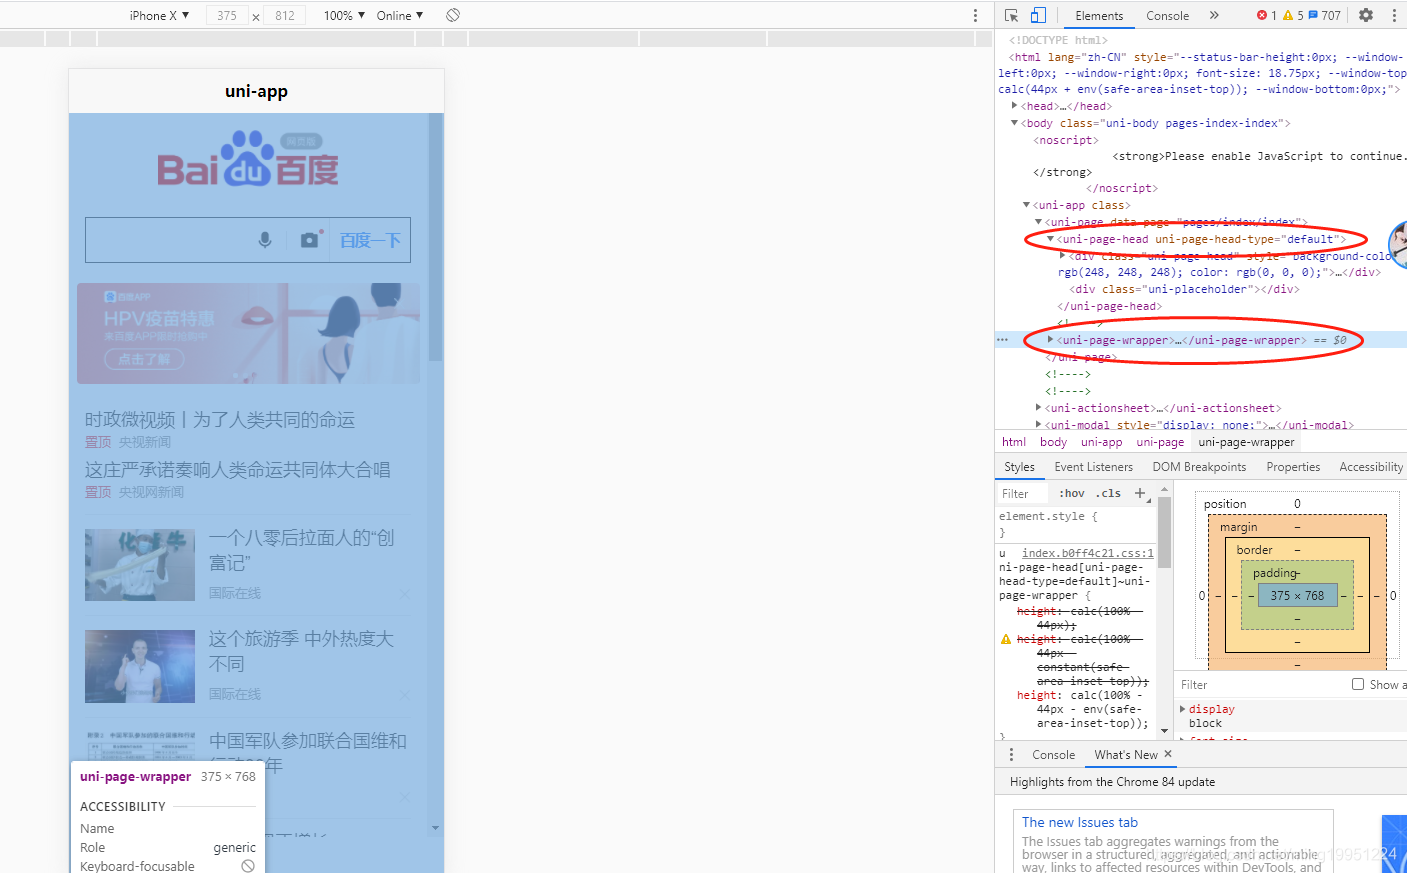Open the Customize and control DevTools menu

tap(1393, 15)
